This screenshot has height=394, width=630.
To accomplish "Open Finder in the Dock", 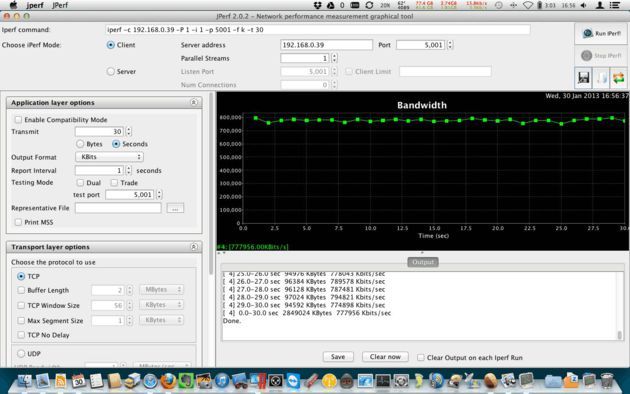I will click(25, 380).
